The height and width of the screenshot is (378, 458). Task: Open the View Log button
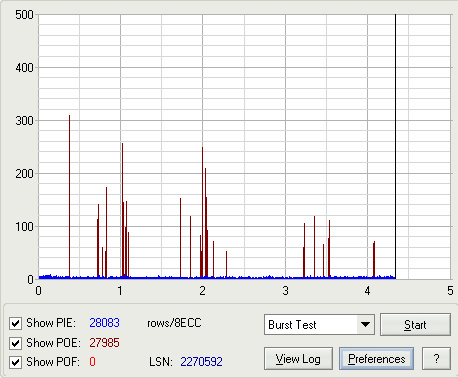[298, 359]
